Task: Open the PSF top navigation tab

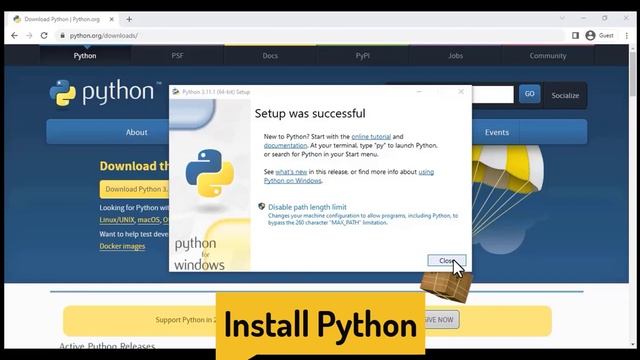Action: [178, 56]
